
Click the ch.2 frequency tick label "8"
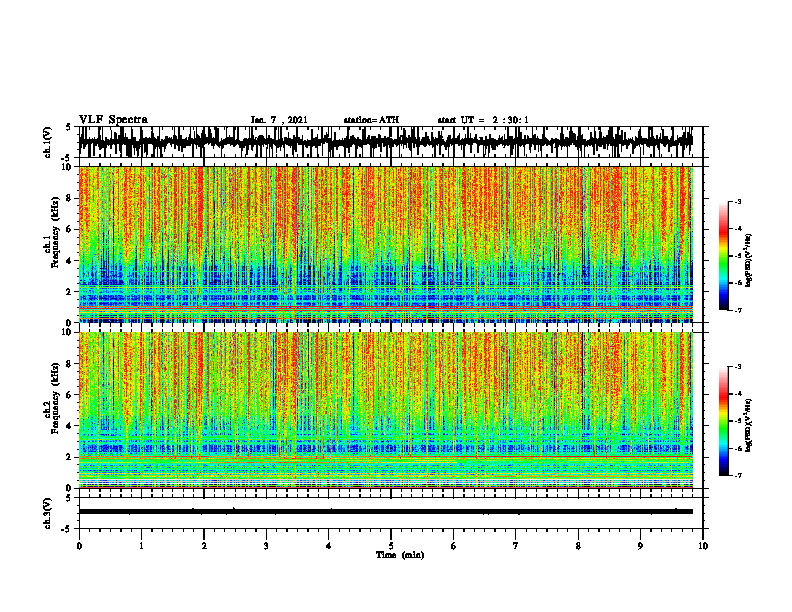tap(70, 364)
